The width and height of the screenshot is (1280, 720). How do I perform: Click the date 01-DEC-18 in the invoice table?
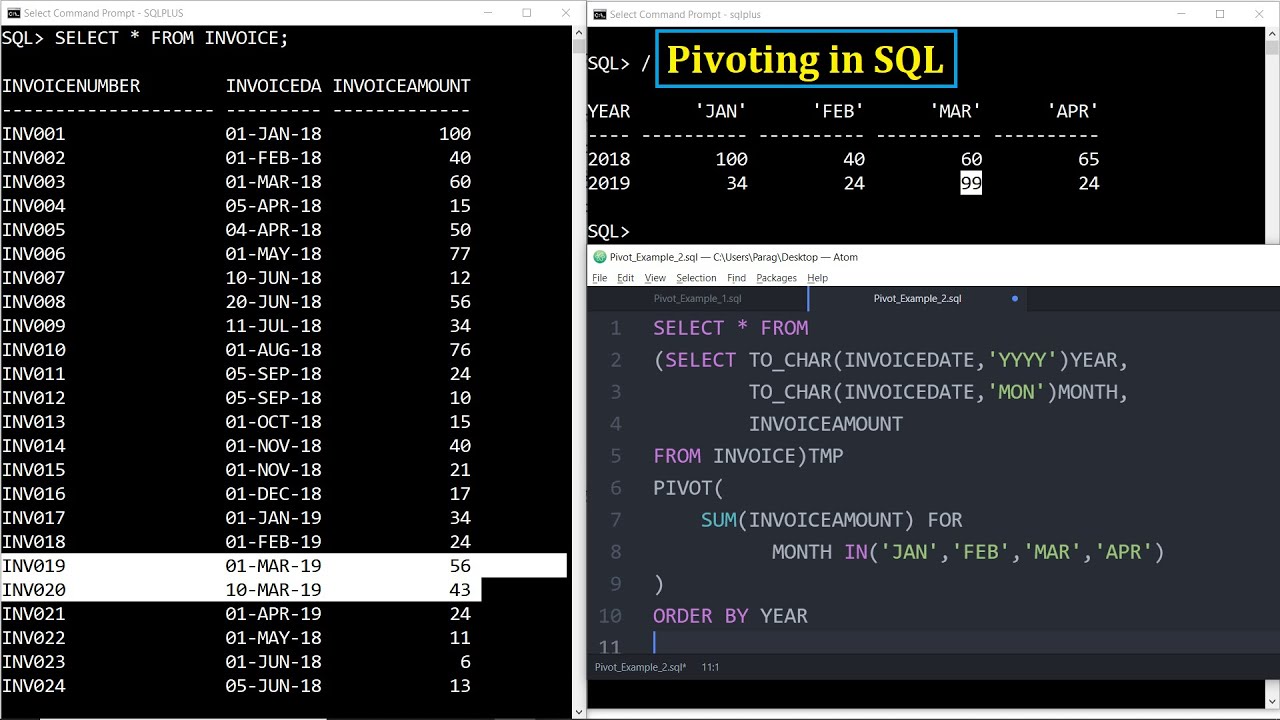coord(274,494)
